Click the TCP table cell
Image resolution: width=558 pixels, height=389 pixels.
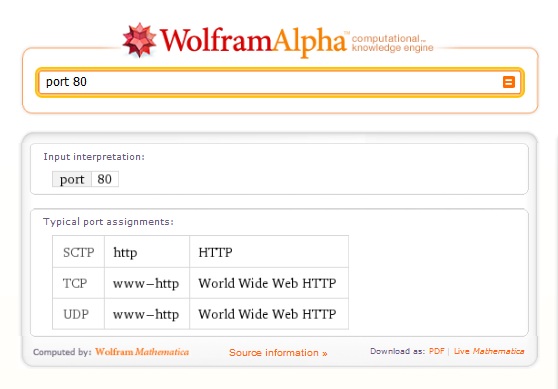click(79, 283)
